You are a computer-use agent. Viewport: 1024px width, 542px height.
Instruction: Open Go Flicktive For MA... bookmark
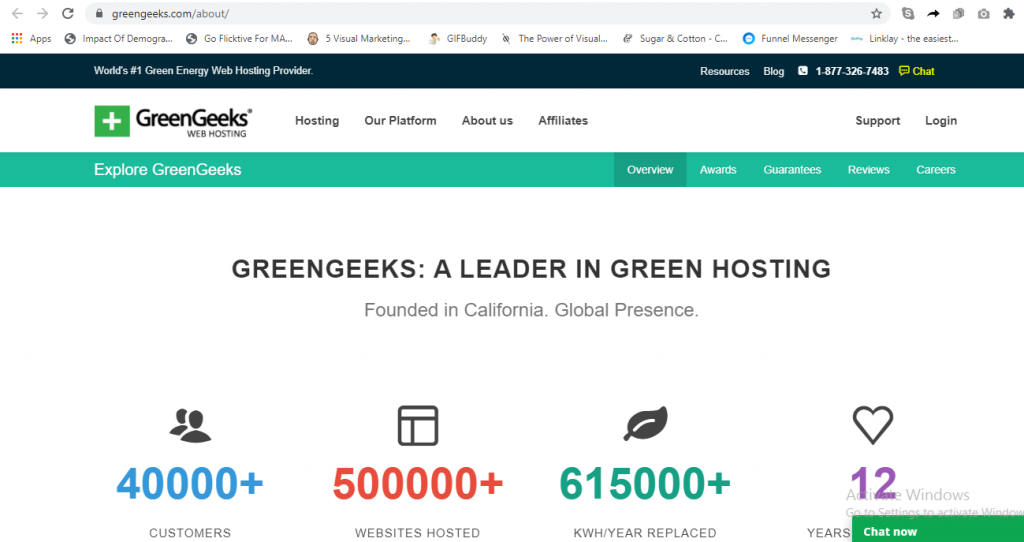[x=239, y=39]
